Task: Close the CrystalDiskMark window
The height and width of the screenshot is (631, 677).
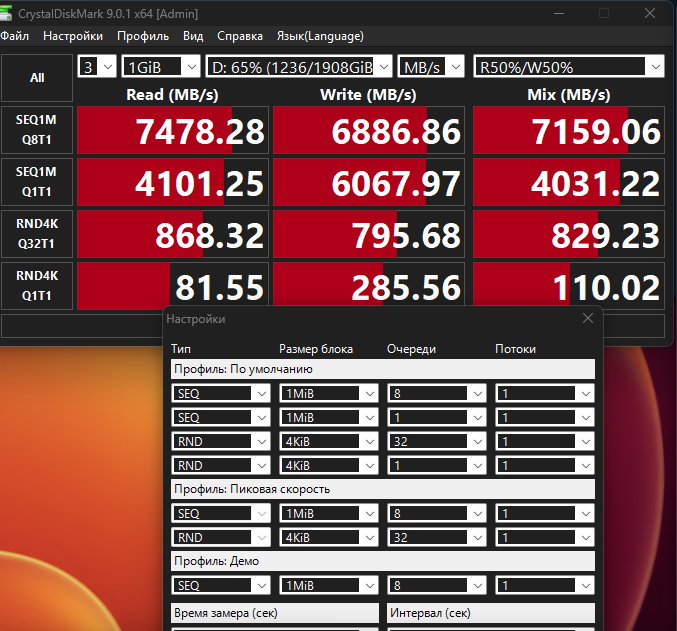Action: coord(650,13)
